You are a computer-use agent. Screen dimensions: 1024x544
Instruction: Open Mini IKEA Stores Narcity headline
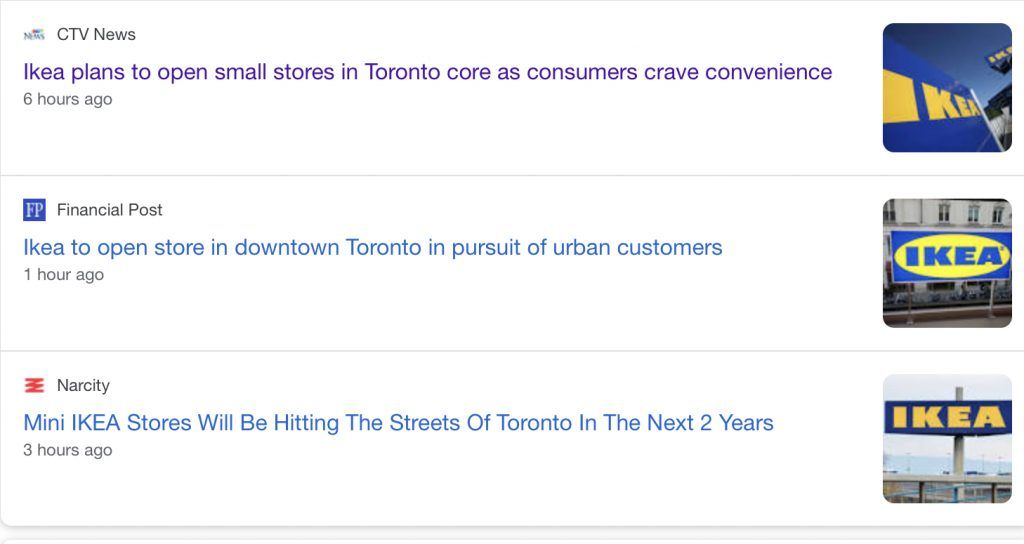point(398,423)
